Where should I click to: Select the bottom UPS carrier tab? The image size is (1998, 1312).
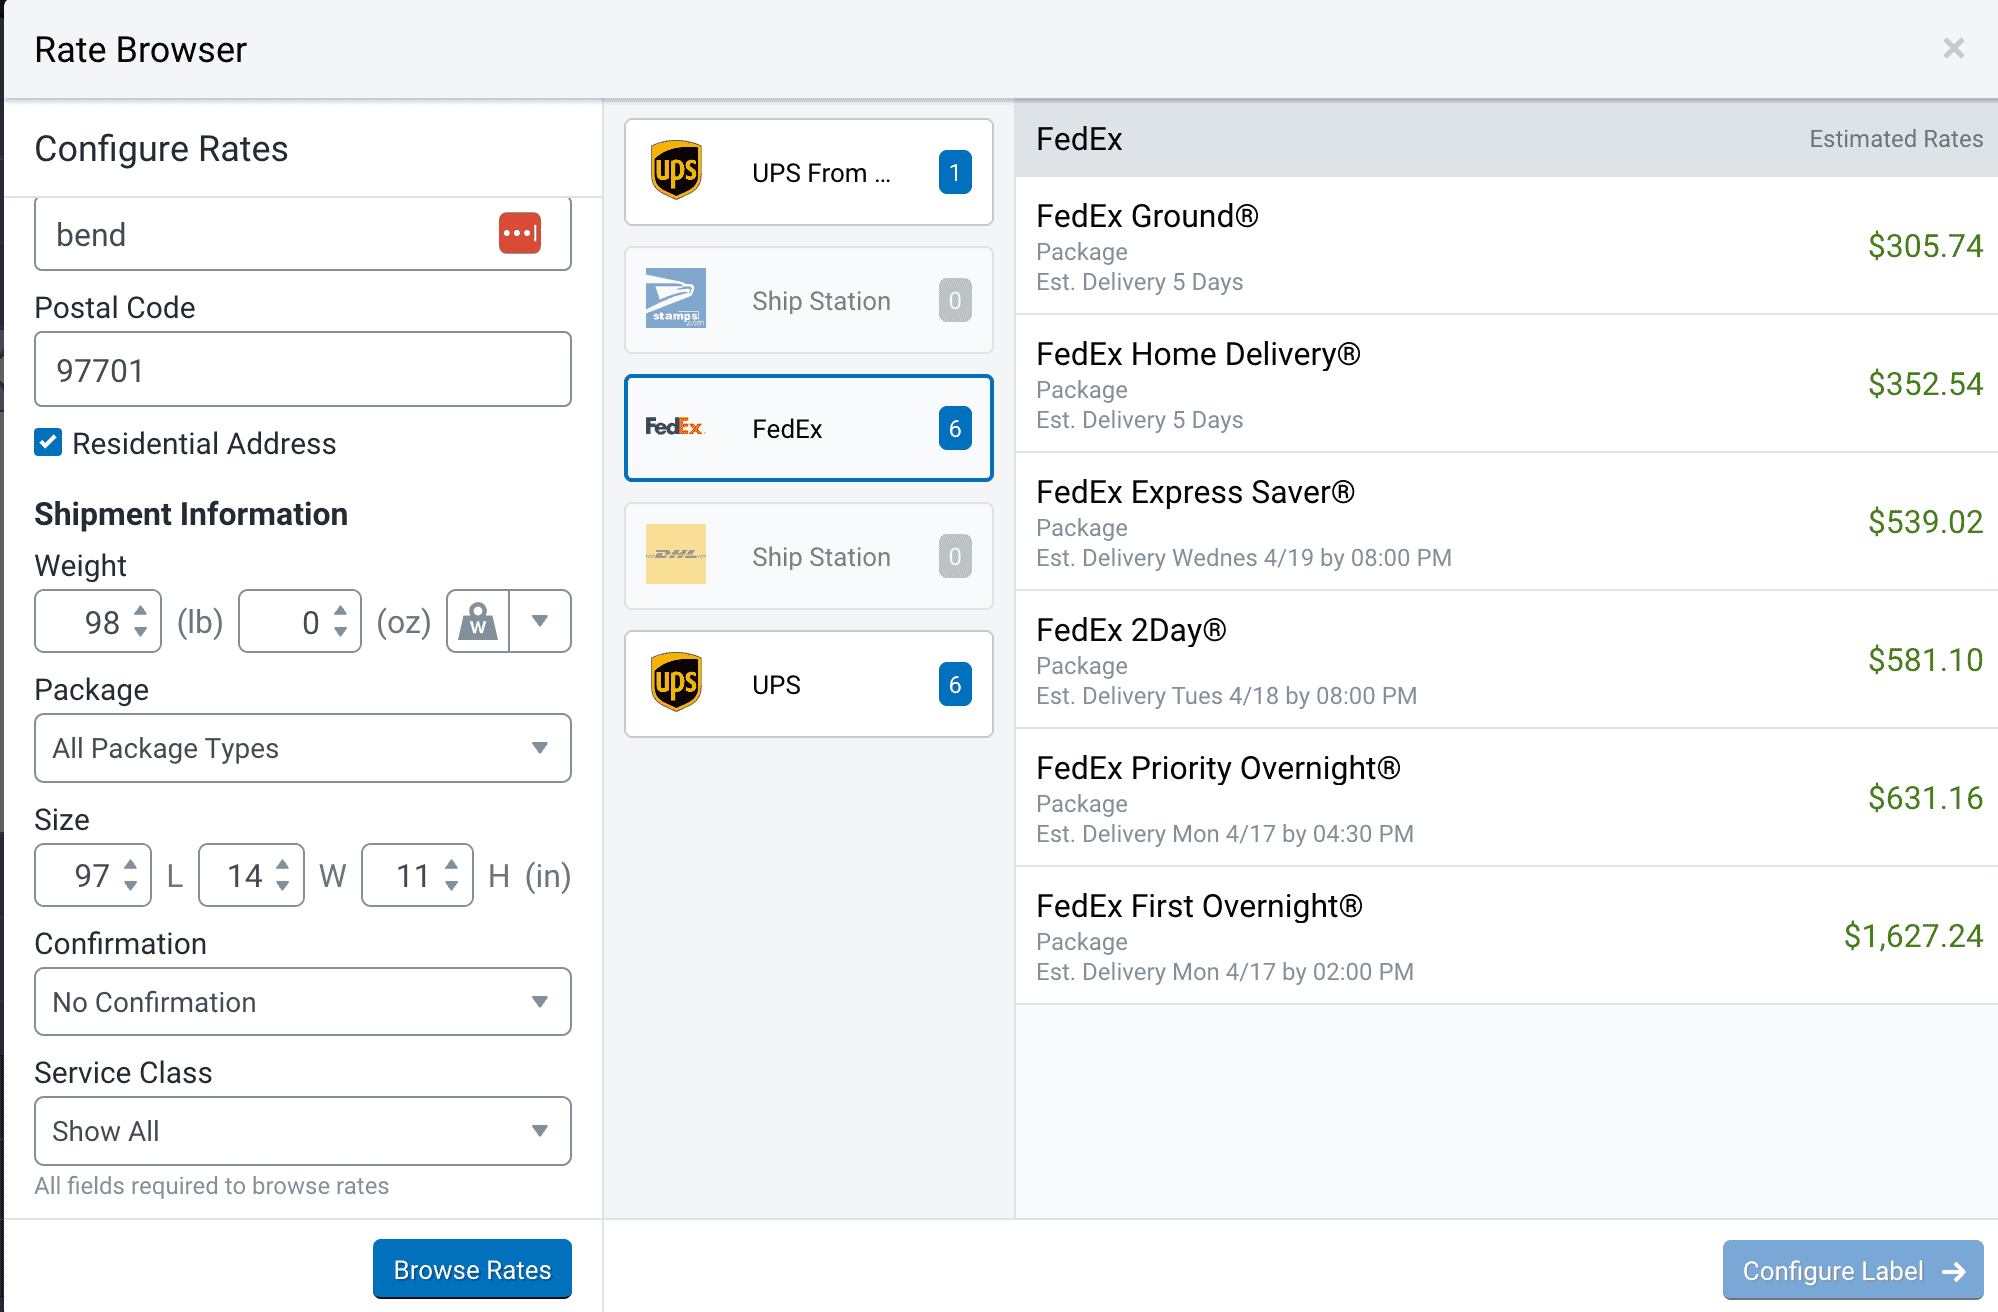coord(809,684)
